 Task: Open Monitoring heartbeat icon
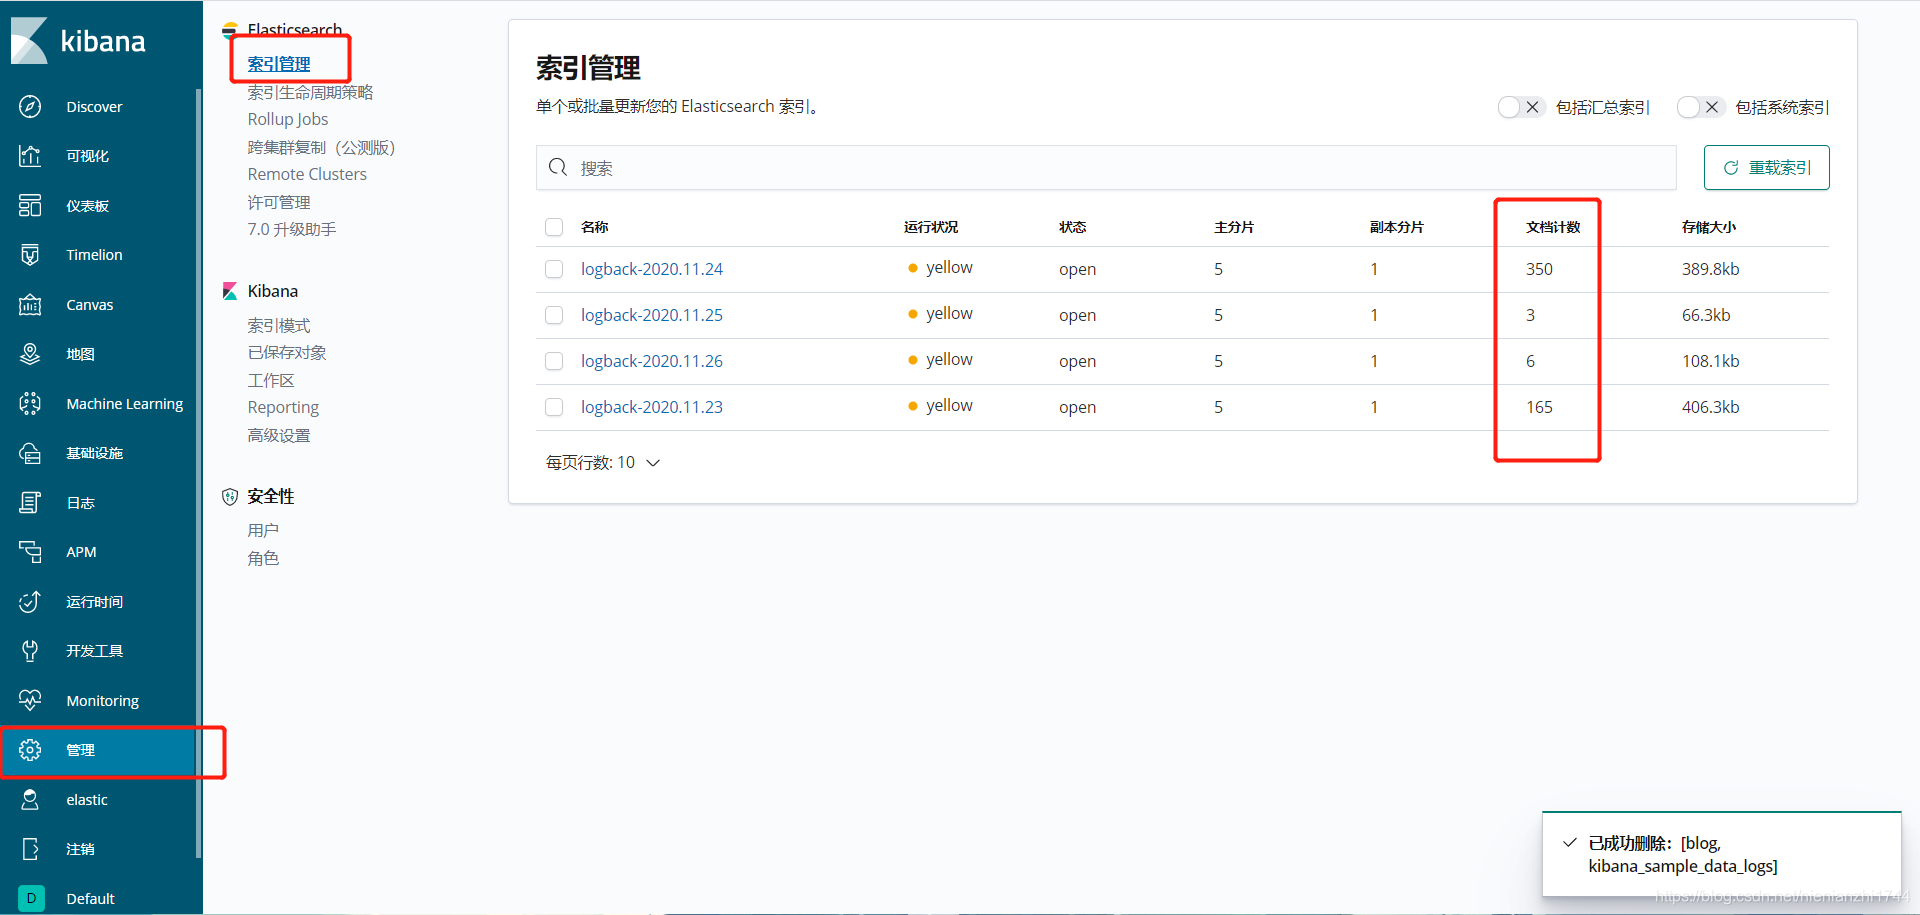point(30,700)
